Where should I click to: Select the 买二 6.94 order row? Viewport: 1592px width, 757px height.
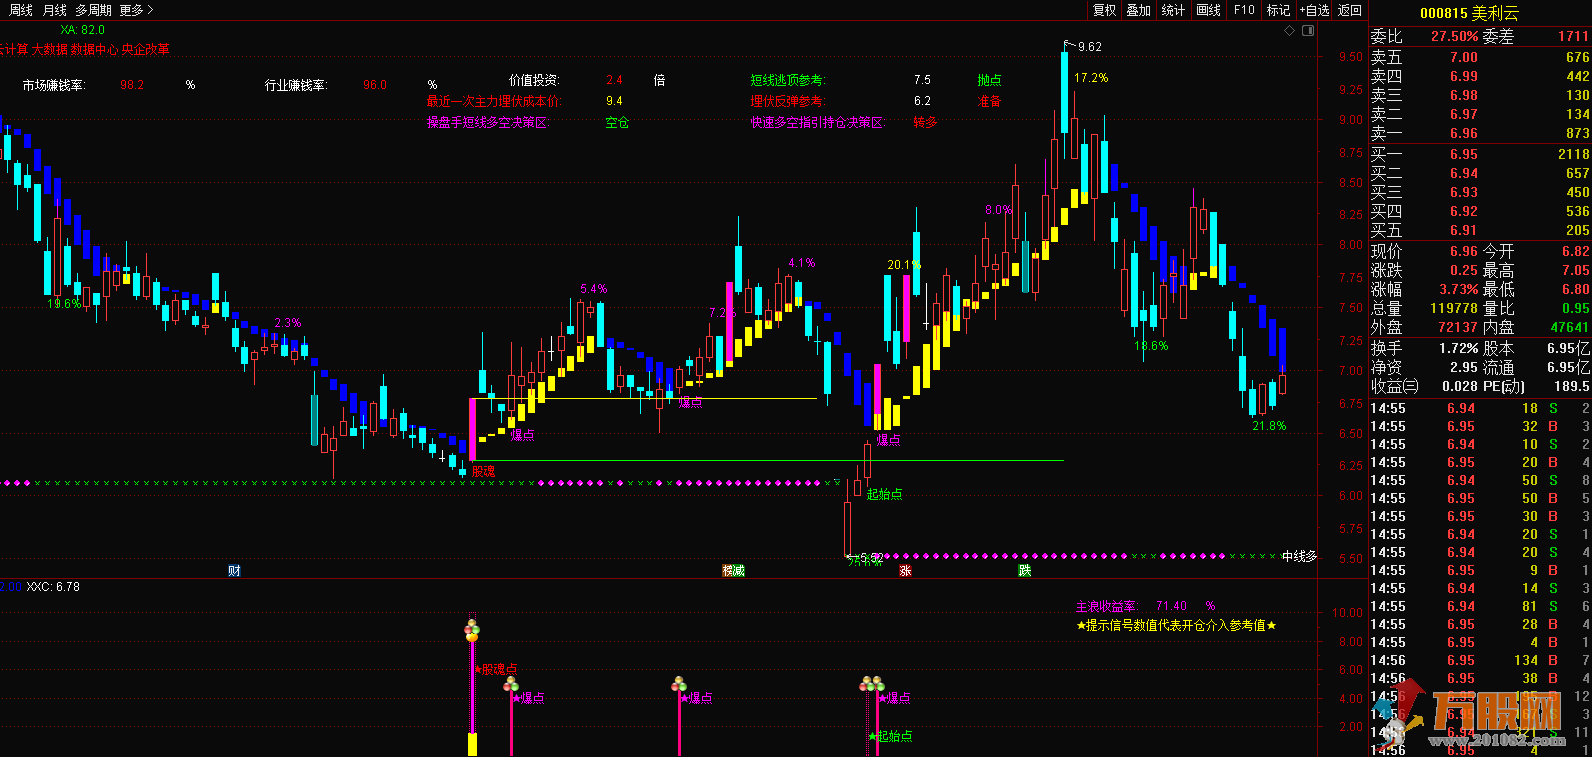tap(1480, 173)
